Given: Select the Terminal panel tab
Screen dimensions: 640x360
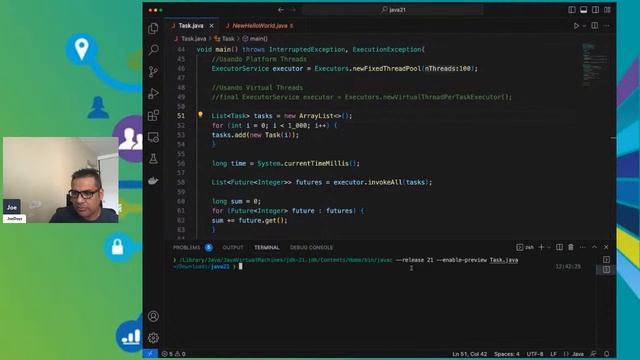Looking at the screenshot, I should tap(267, 247).
